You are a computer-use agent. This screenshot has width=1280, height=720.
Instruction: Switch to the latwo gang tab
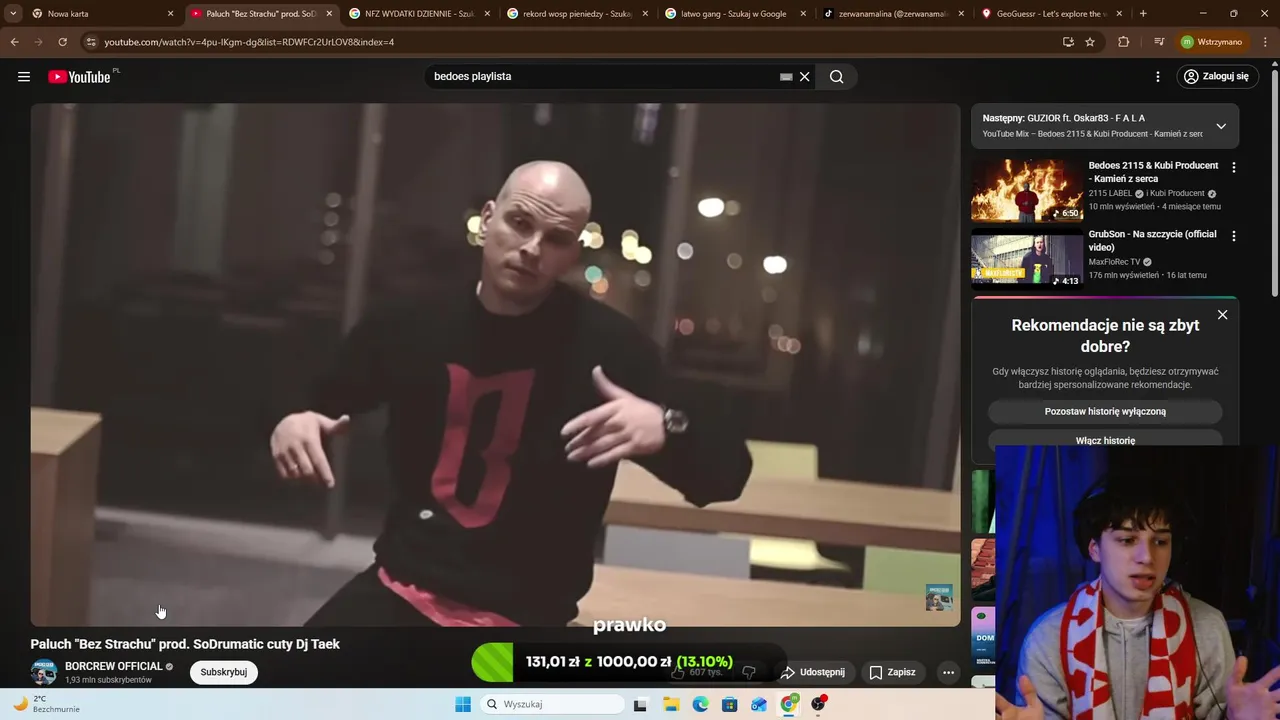pyautogui.click(x=735, y=14)
